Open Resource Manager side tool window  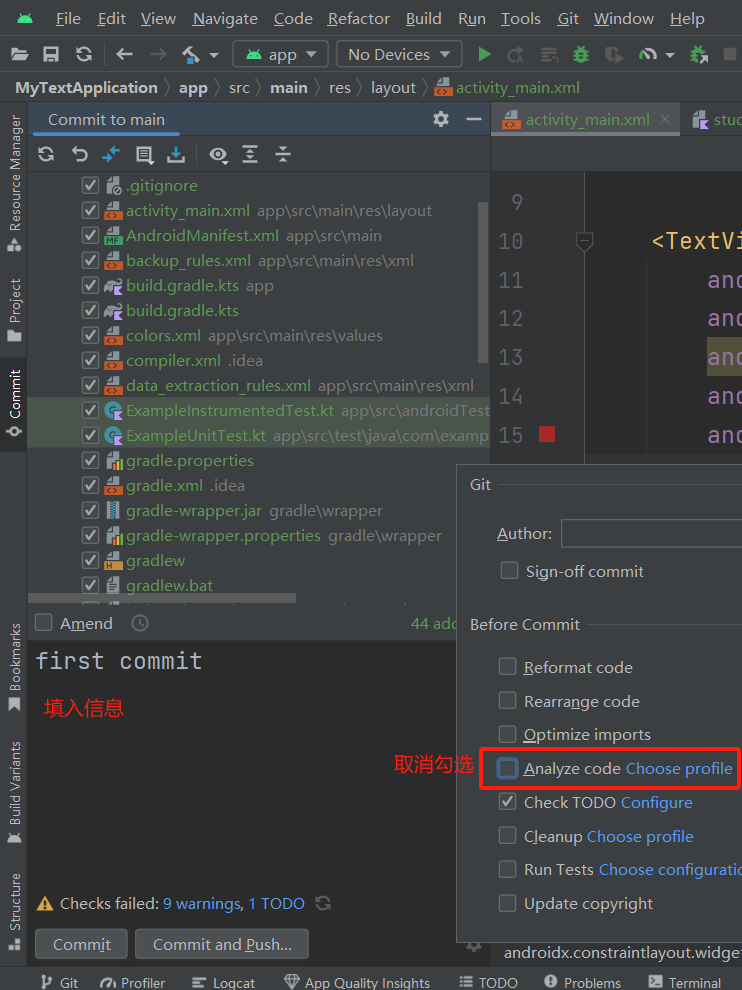(x=15, y=183)
